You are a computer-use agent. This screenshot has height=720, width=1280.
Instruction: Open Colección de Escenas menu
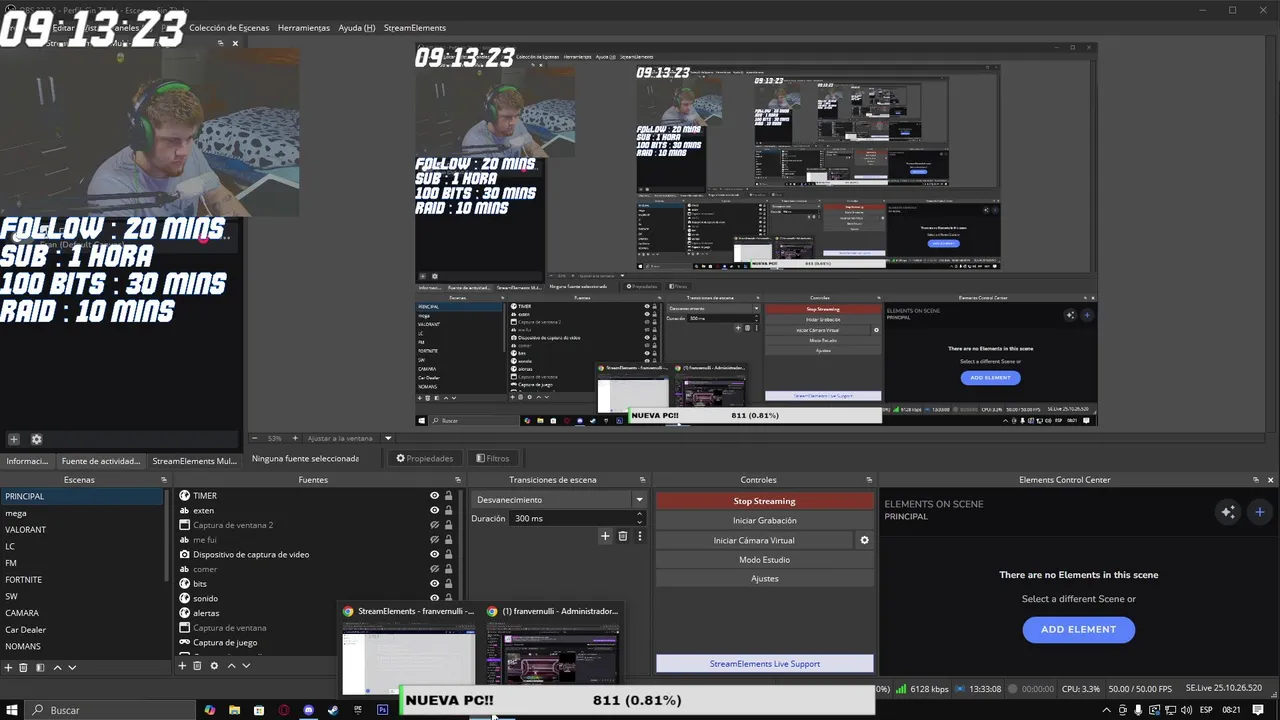[229, 28]
